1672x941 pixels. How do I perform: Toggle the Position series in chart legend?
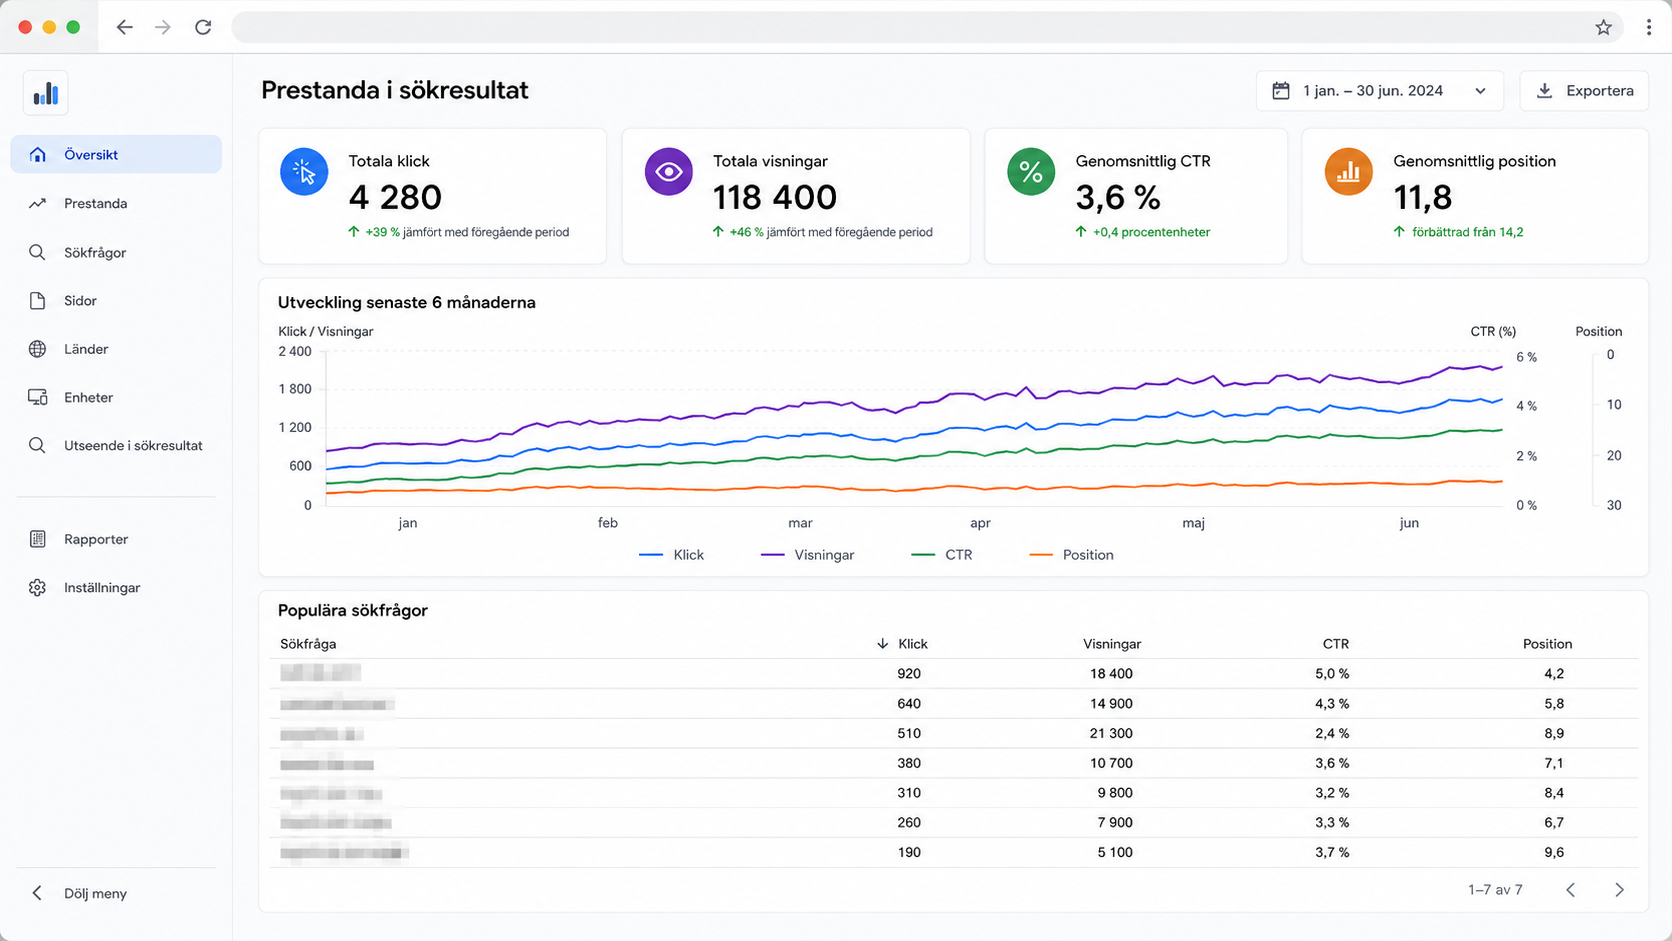1071,555
